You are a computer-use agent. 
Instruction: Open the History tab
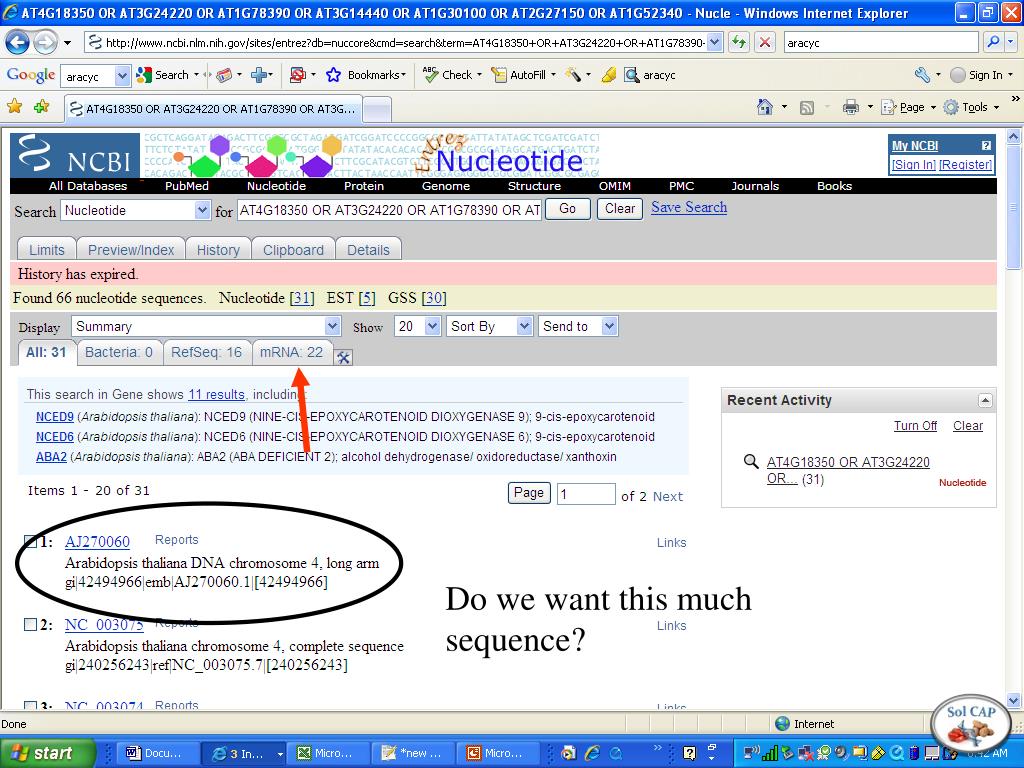click(x=218, y=250)
